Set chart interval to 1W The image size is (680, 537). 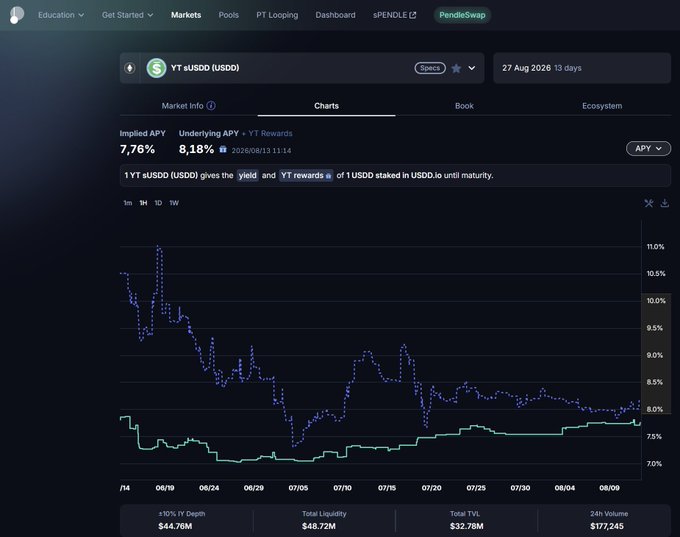click(x=174, y=203)
